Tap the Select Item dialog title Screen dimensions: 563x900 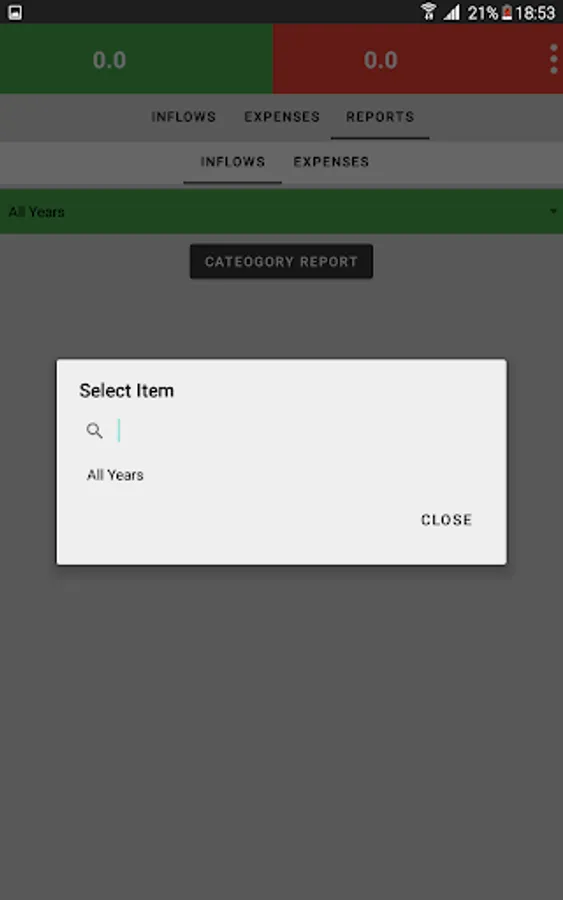(x=126, y=390)
